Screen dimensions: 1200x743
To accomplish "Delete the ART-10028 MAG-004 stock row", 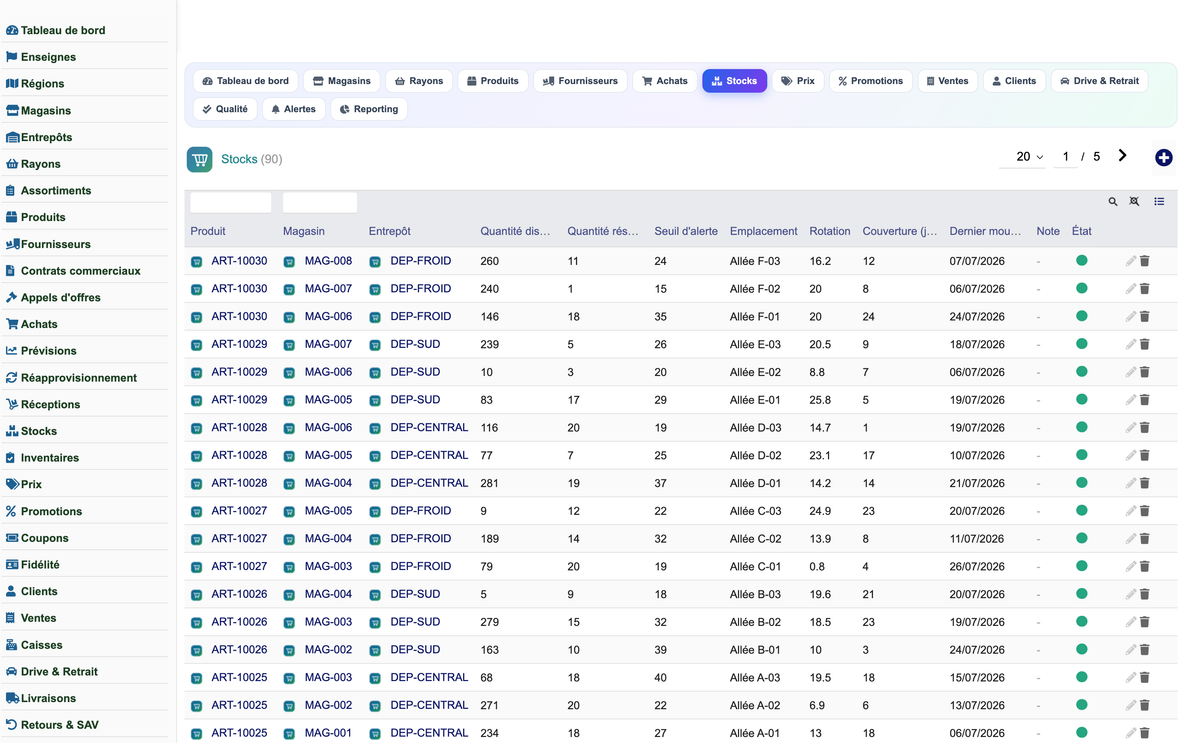I will [x=1145, y=483].
